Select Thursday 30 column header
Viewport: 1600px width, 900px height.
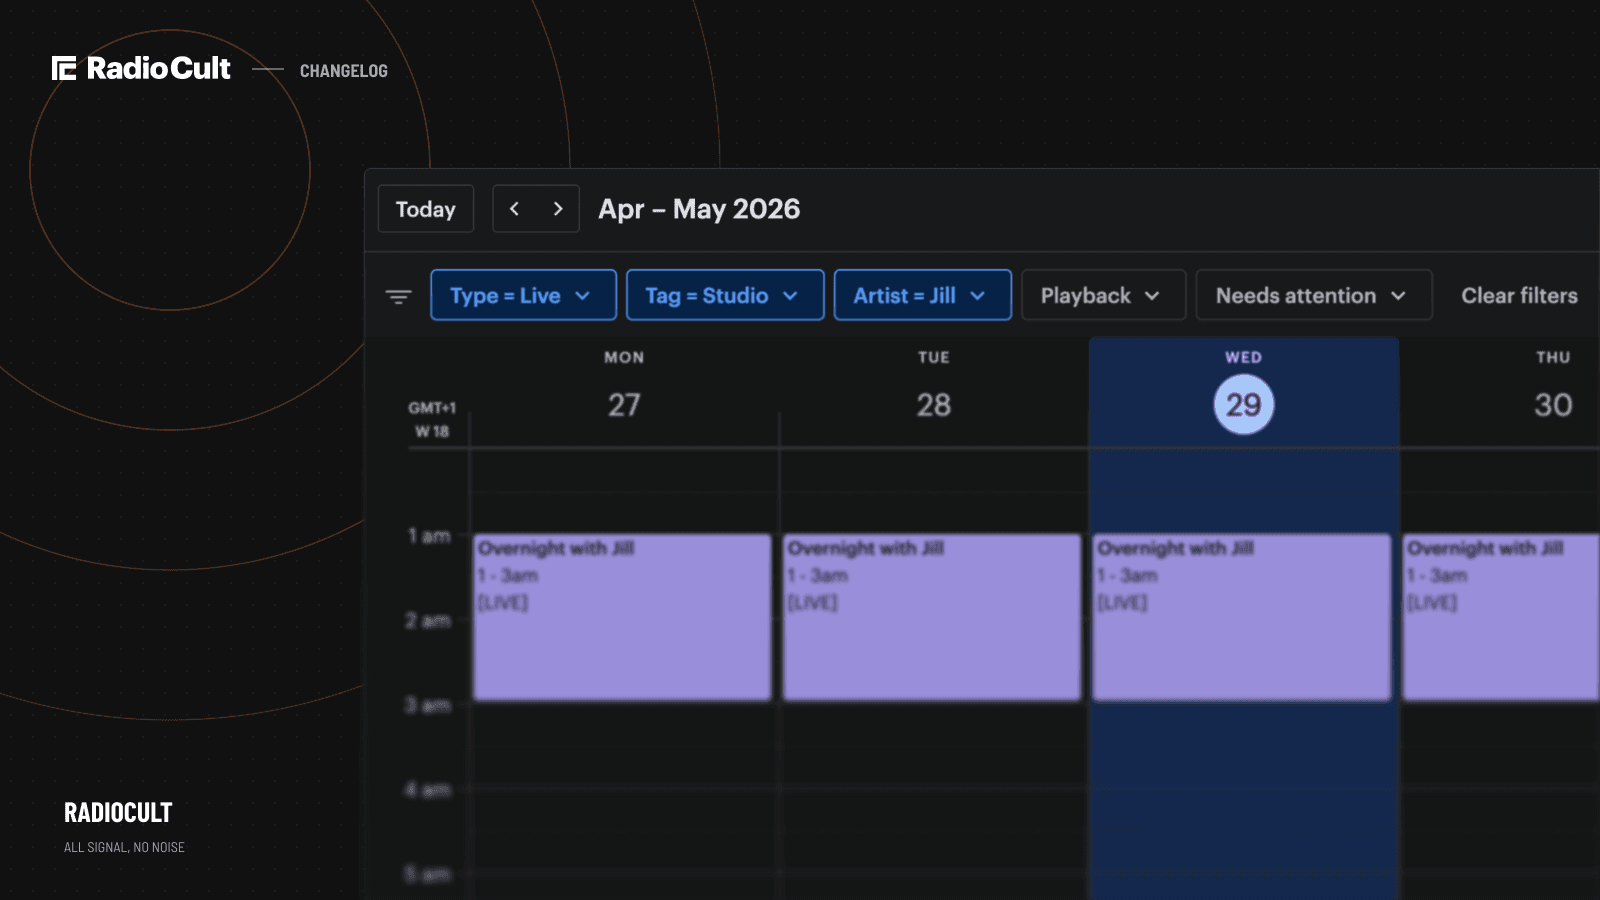pyautogui.click(x=1553, y=388)
